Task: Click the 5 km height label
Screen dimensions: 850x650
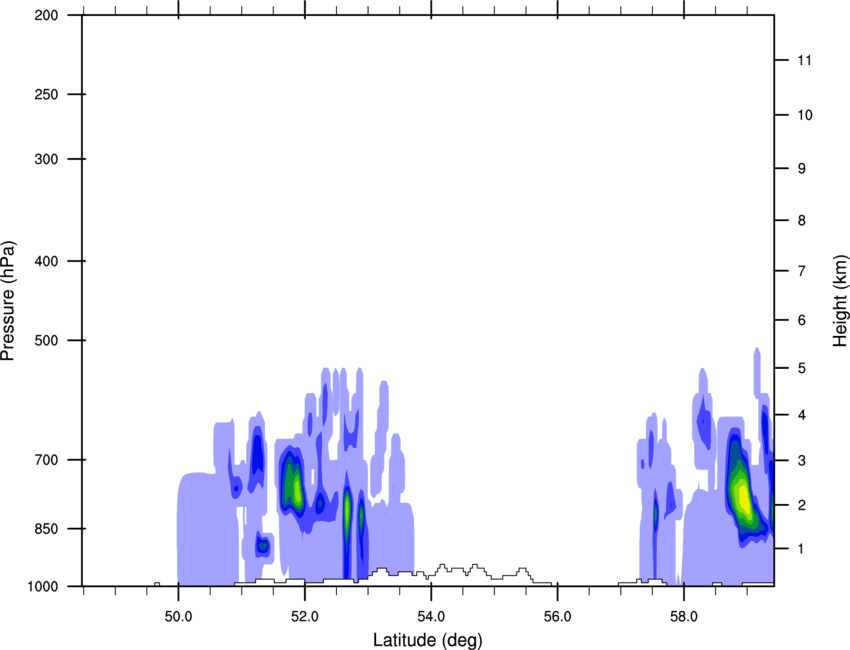Action: [802, 368]
